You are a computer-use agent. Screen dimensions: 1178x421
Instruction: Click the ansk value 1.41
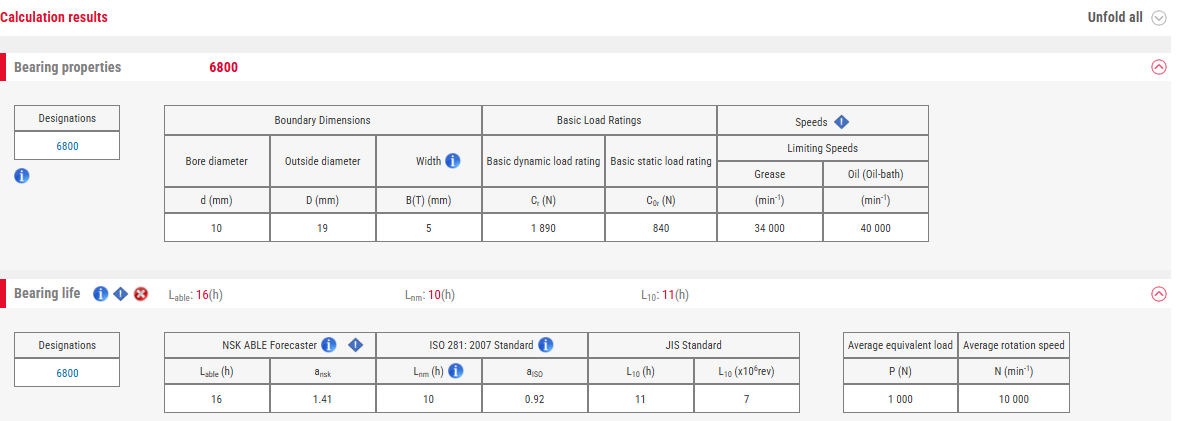(322, 399)
